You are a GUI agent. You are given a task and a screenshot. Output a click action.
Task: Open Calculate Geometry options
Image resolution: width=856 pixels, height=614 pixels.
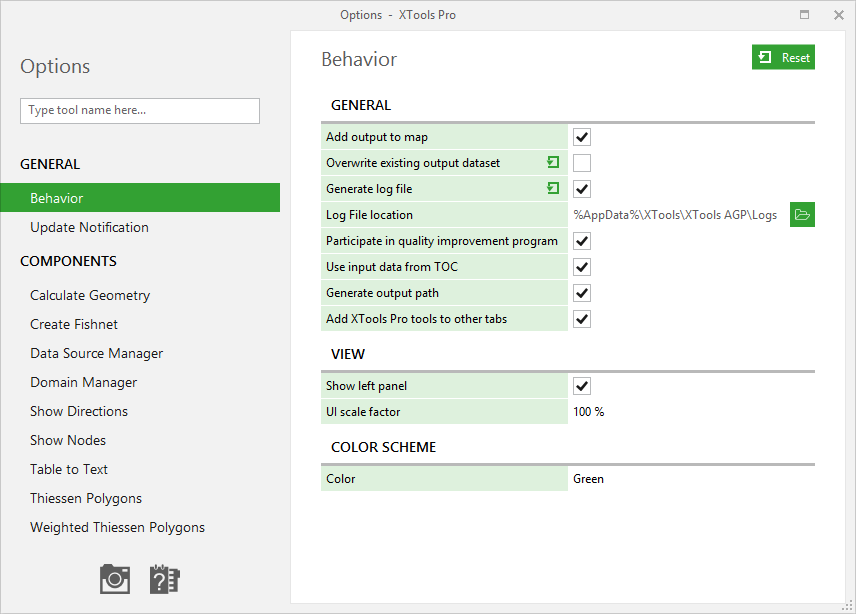(90, 295)
